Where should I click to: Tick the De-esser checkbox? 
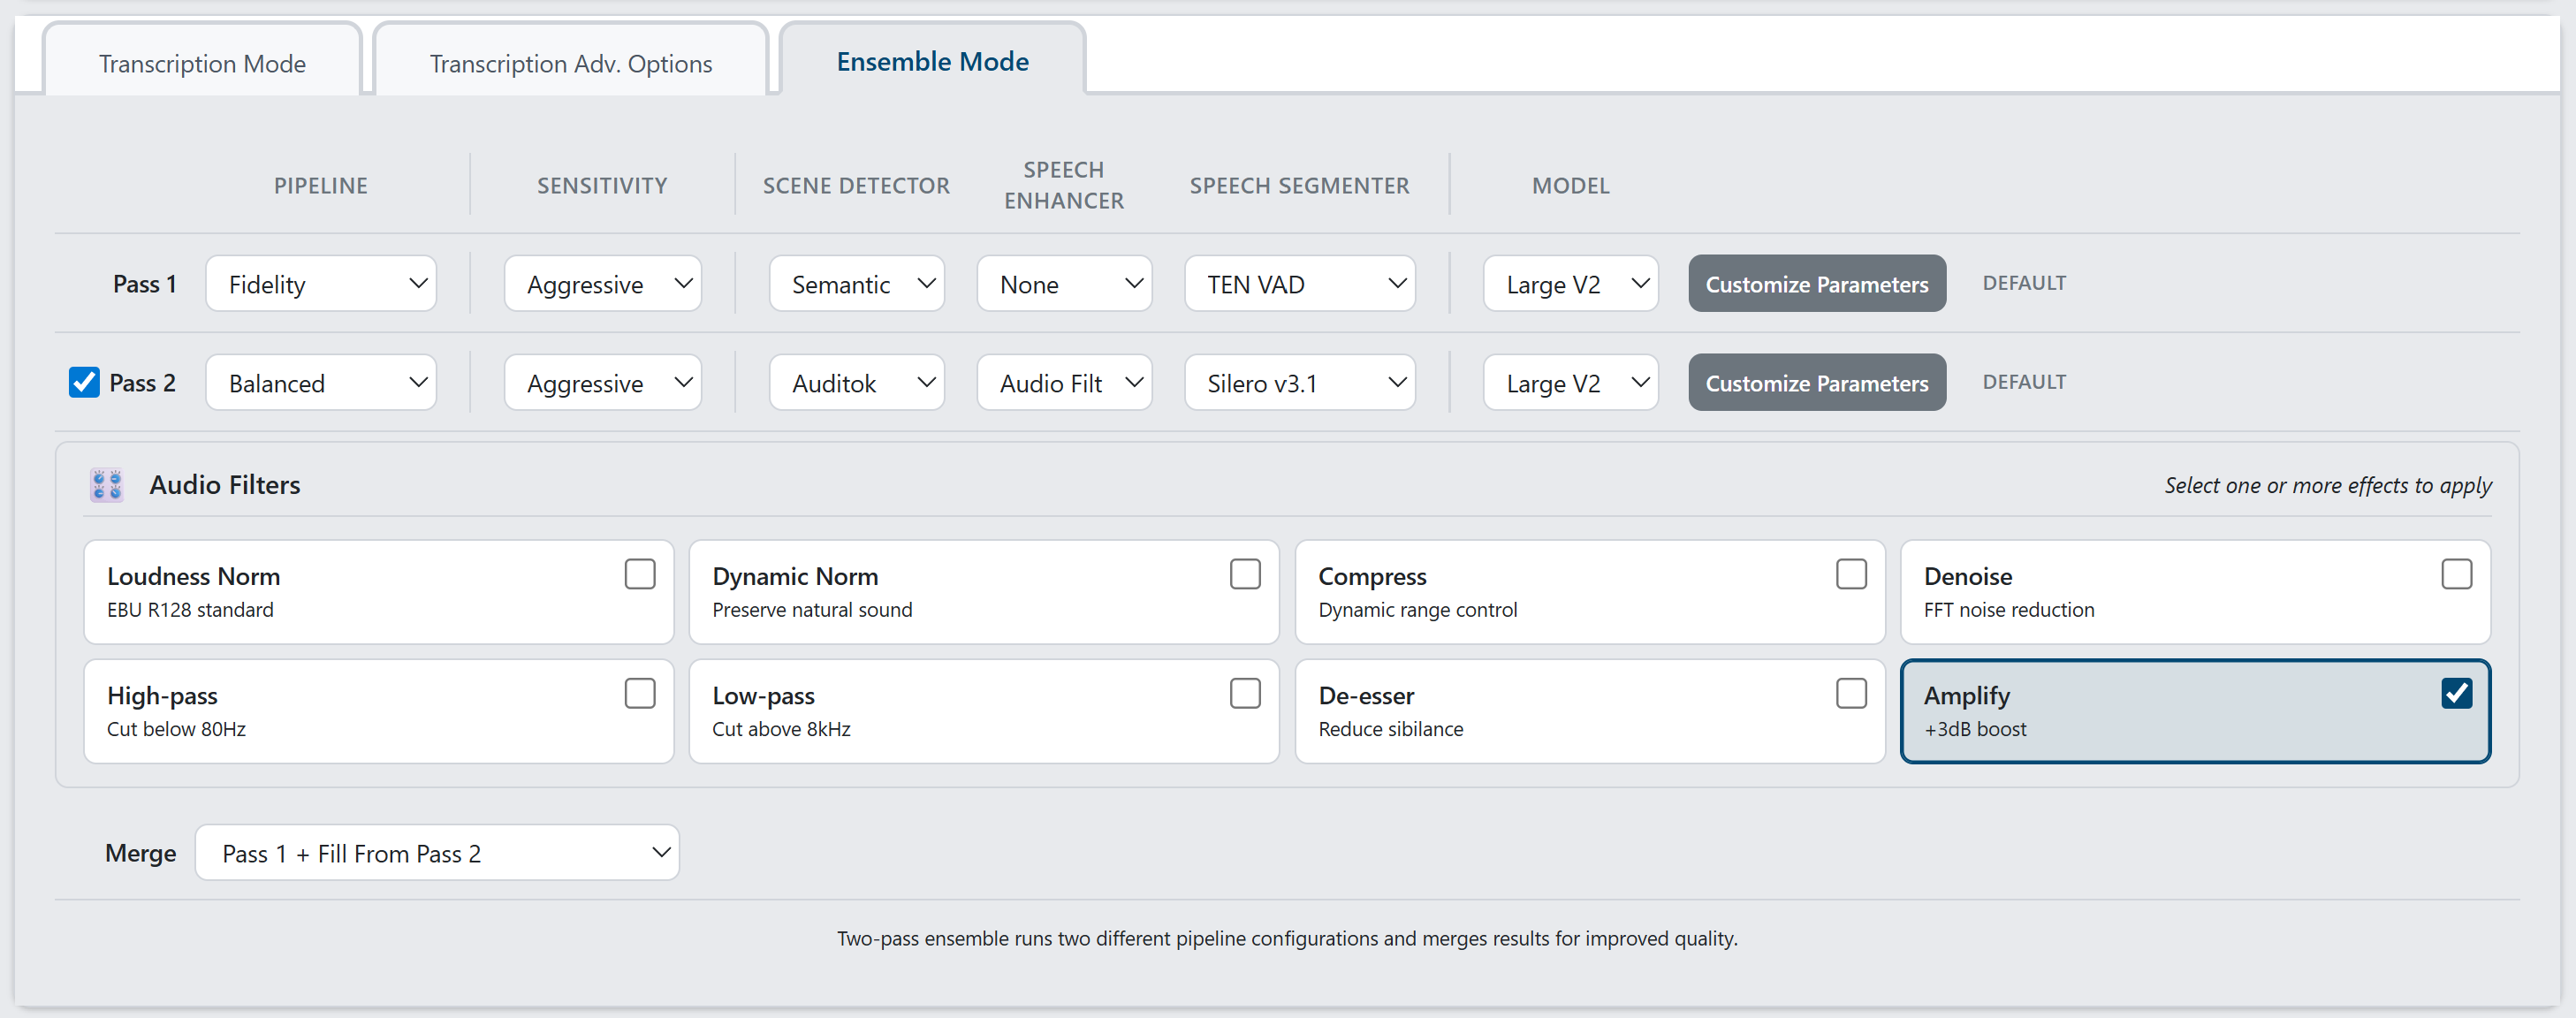click(x=1850, y=693)
